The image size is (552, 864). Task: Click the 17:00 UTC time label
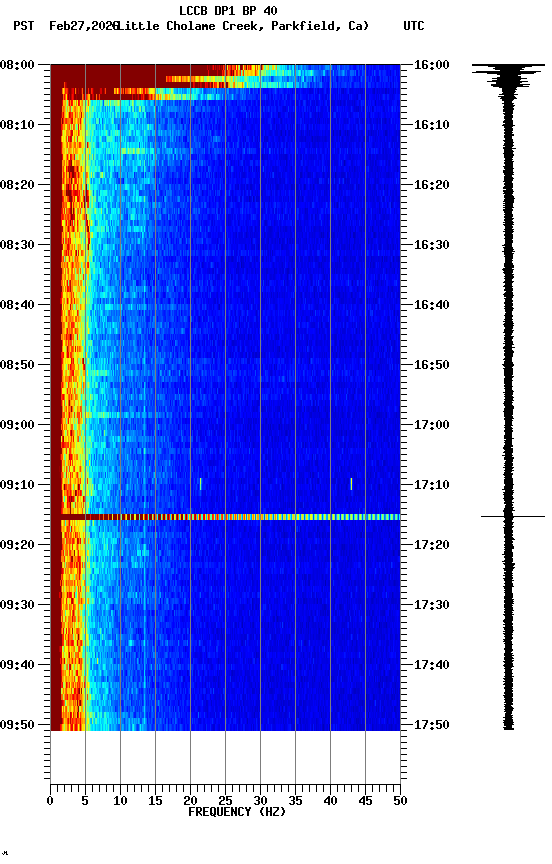[432, 425]
